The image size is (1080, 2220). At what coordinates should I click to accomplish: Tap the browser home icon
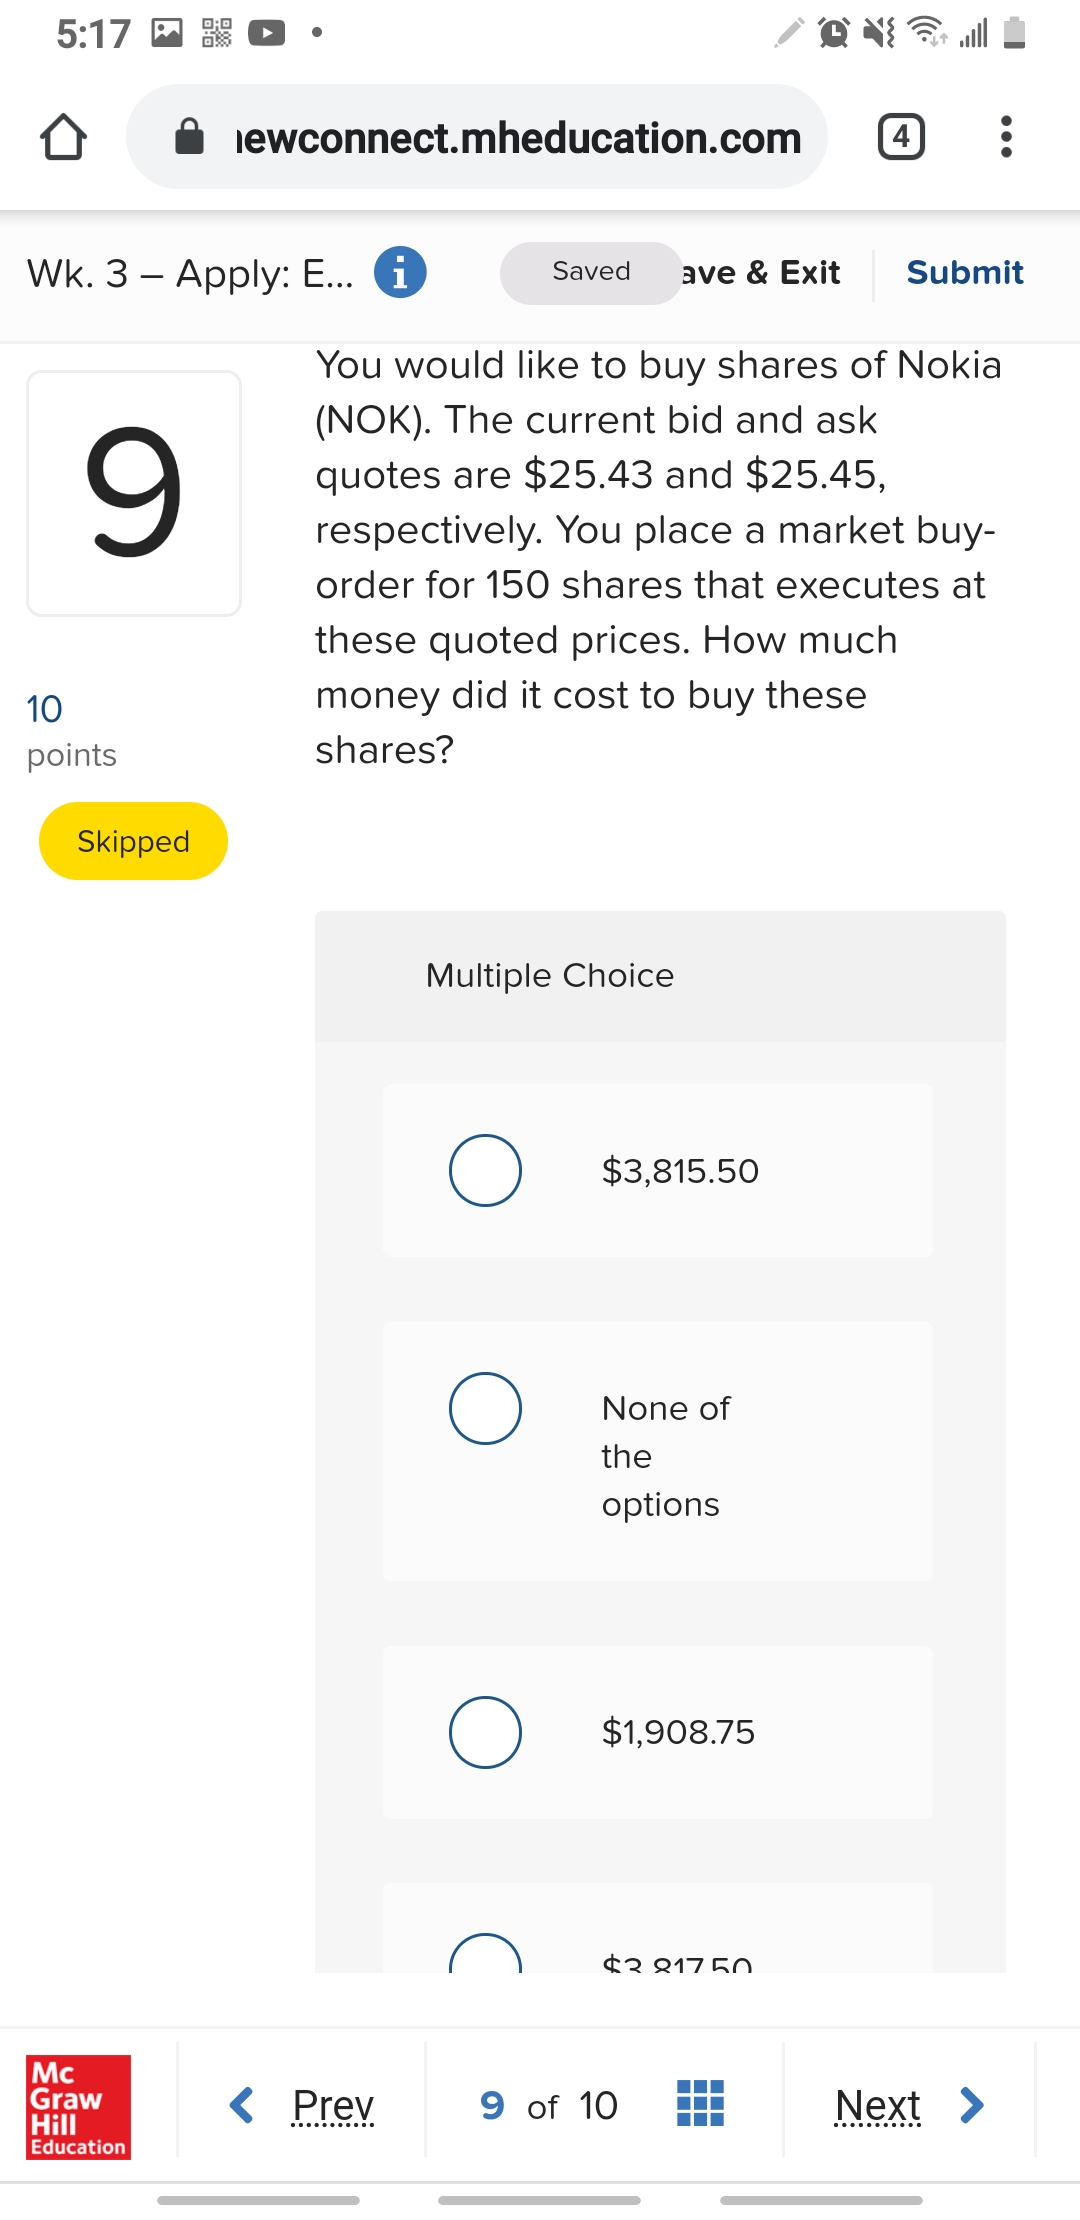63,137
